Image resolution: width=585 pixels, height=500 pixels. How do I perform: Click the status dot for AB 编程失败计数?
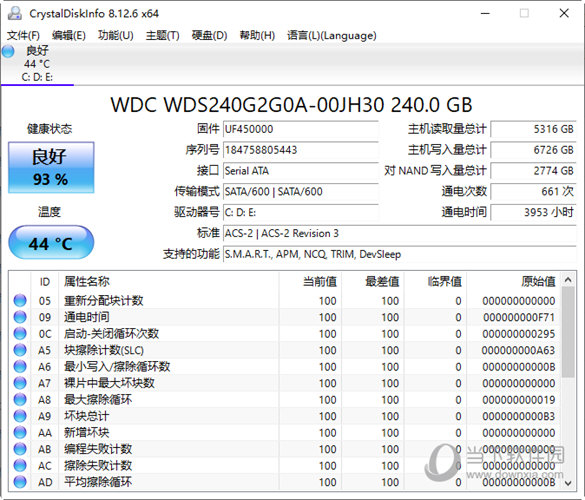[20, 449]
